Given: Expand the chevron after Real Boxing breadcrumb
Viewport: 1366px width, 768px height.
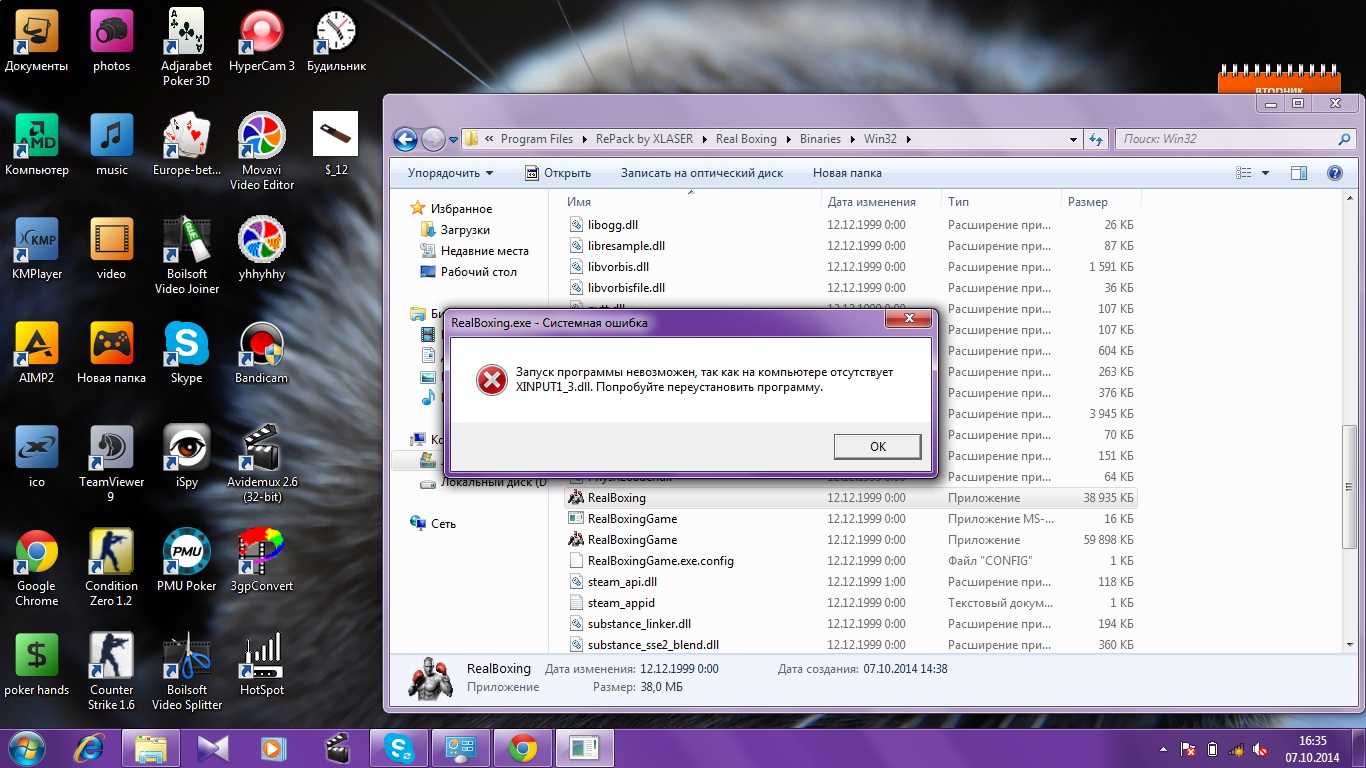Looking at the screenshot, I should [788, 139].
